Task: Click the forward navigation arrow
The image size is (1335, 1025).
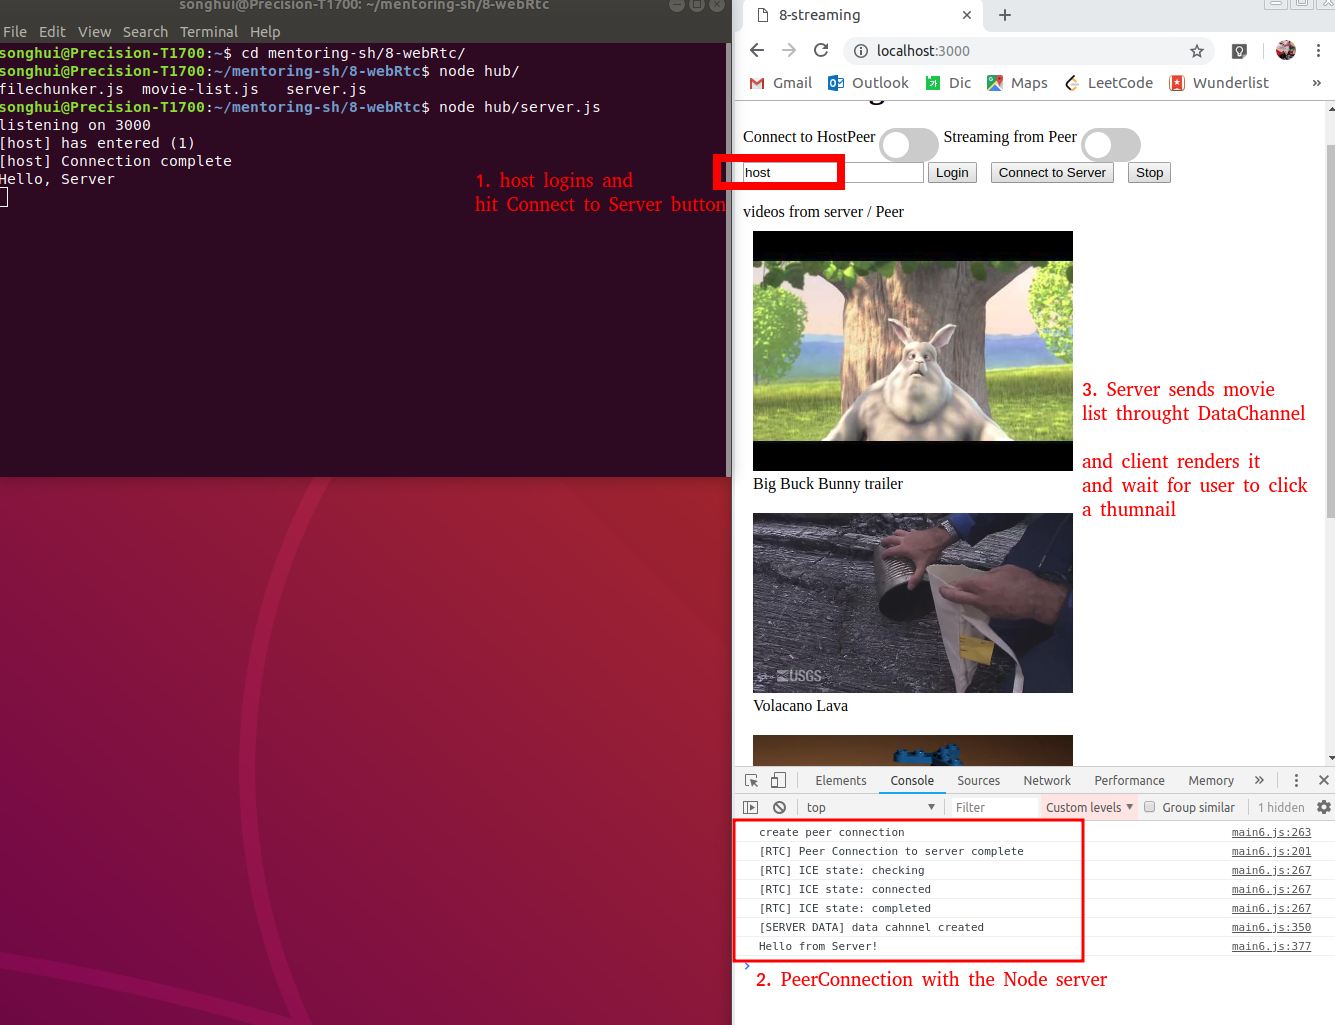Action: 789,51
